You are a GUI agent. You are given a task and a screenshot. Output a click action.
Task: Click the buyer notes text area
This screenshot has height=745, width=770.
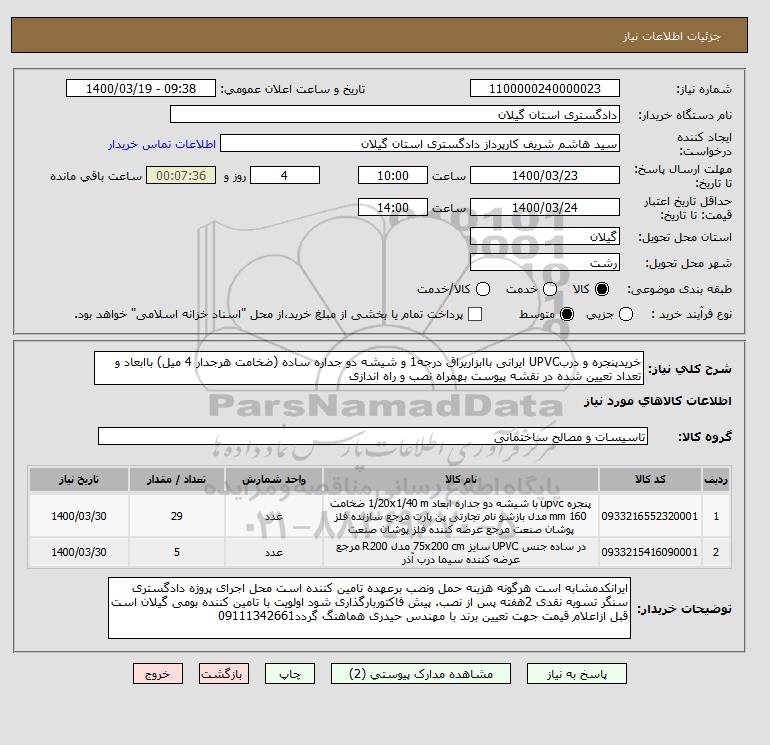tap(369, 608)
